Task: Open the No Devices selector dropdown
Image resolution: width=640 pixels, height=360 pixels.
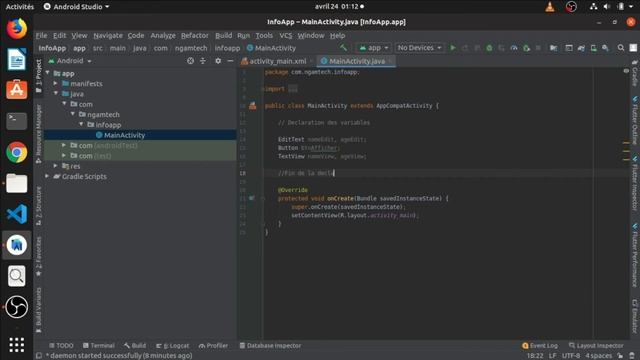Action: click(419, 48)
